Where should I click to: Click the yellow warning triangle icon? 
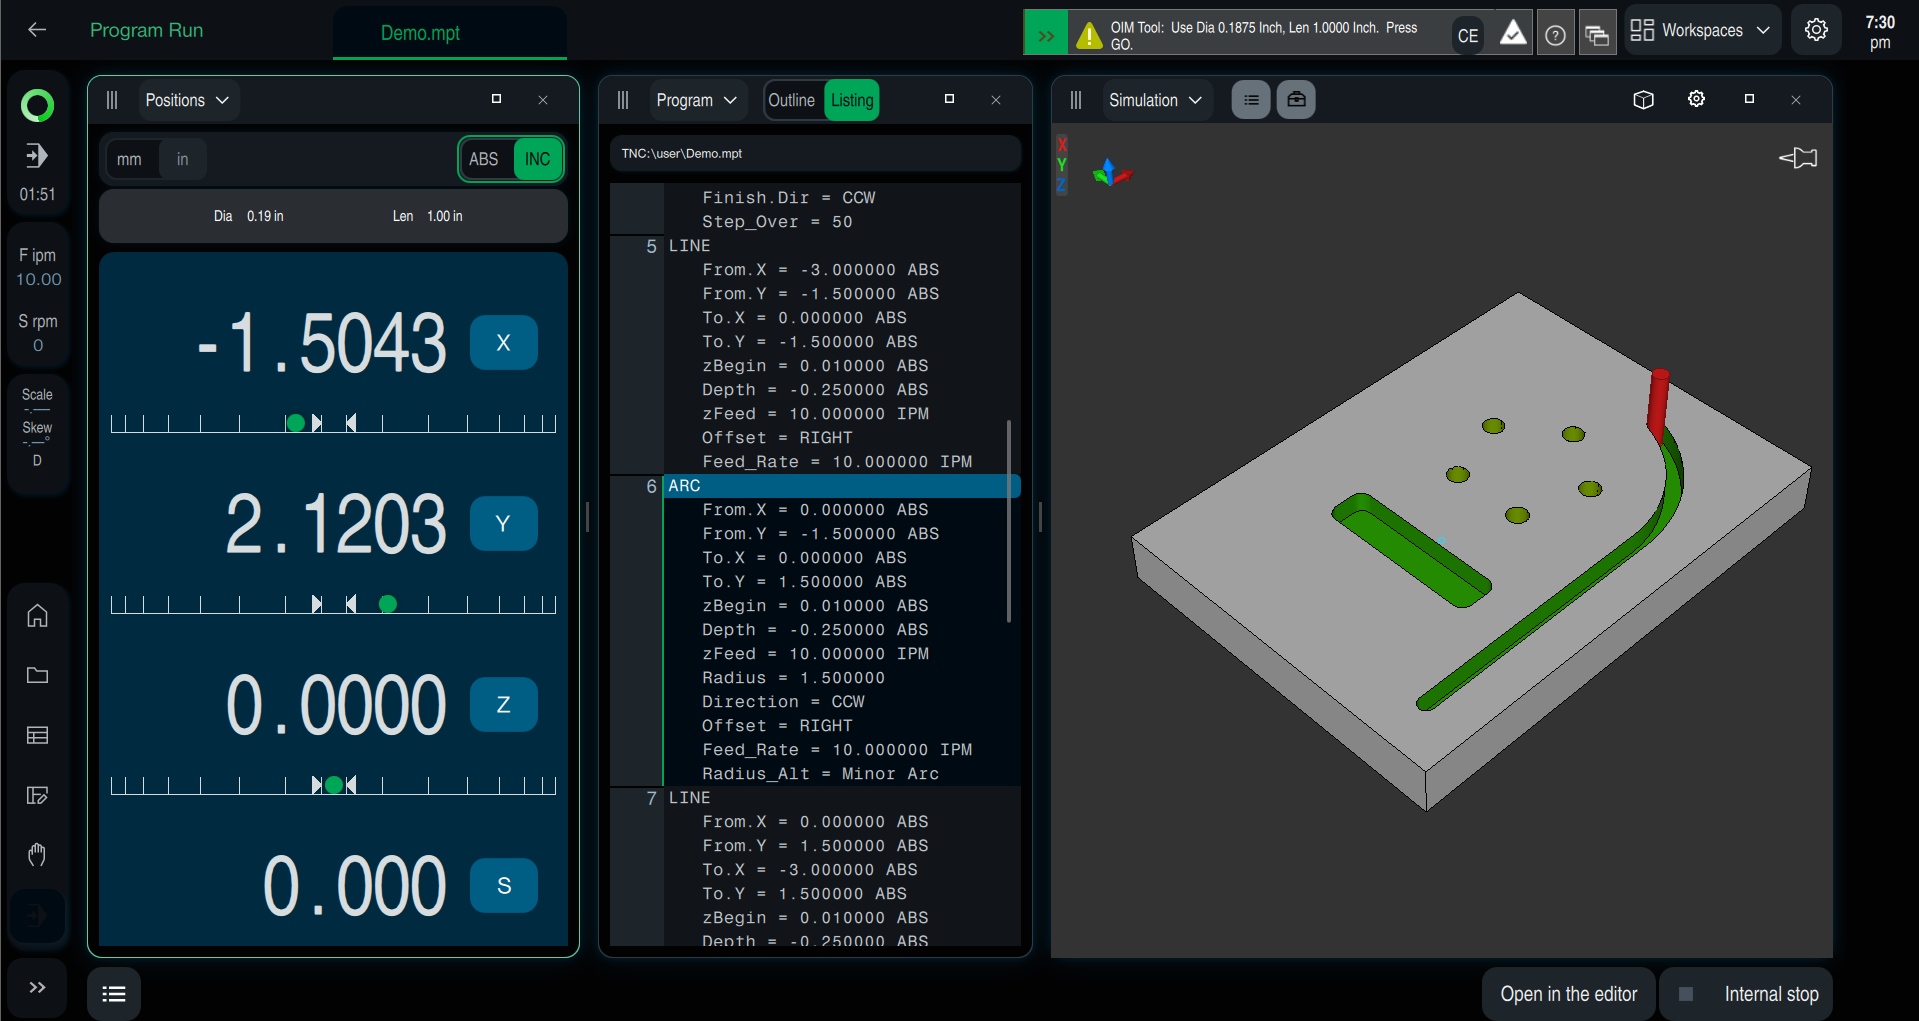click(1089, 36)
